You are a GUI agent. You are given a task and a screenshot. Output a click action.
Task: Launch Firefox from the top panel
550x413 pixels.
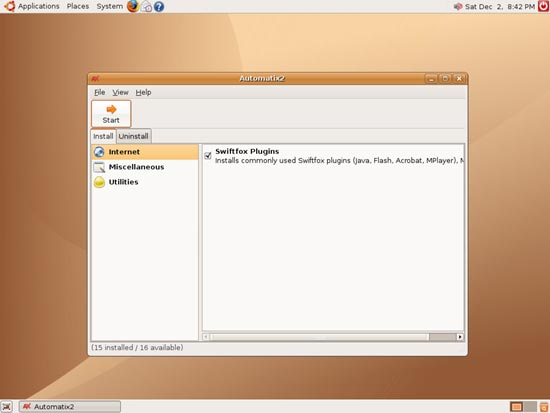(x=133, y=6)
